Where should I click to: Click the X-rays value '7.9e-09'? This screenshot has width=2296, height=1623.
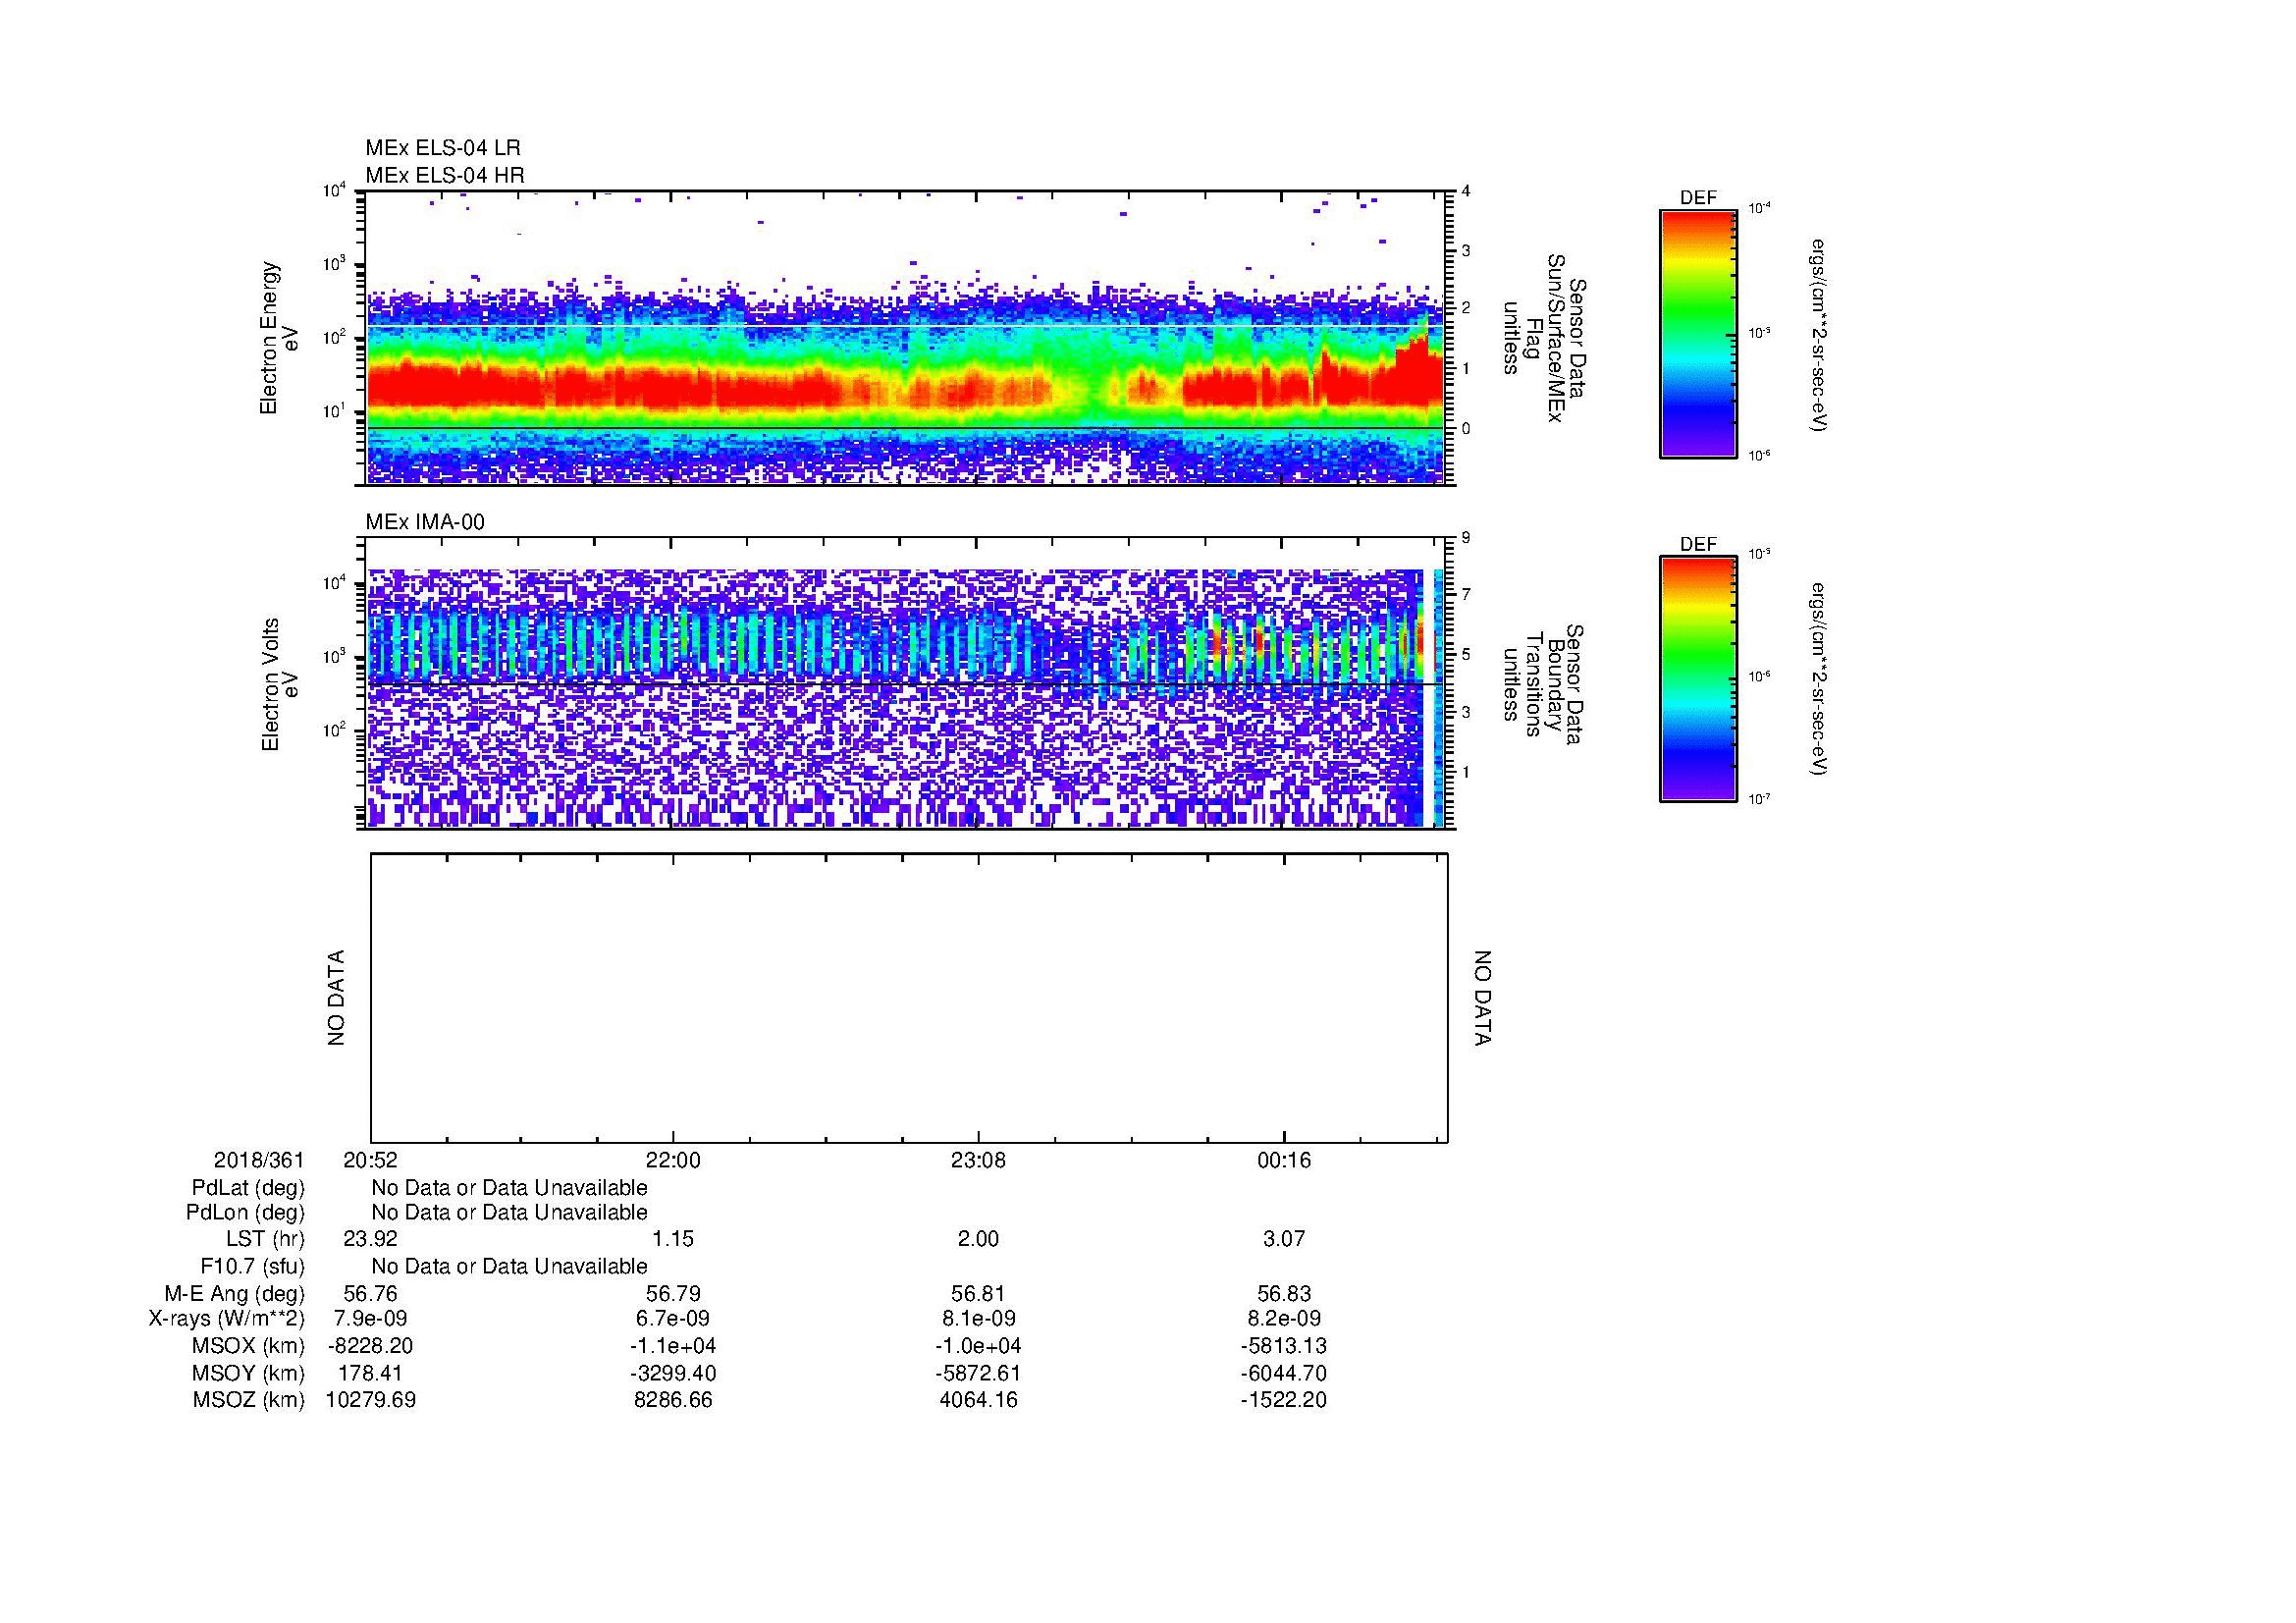[x=371, y=1320]
